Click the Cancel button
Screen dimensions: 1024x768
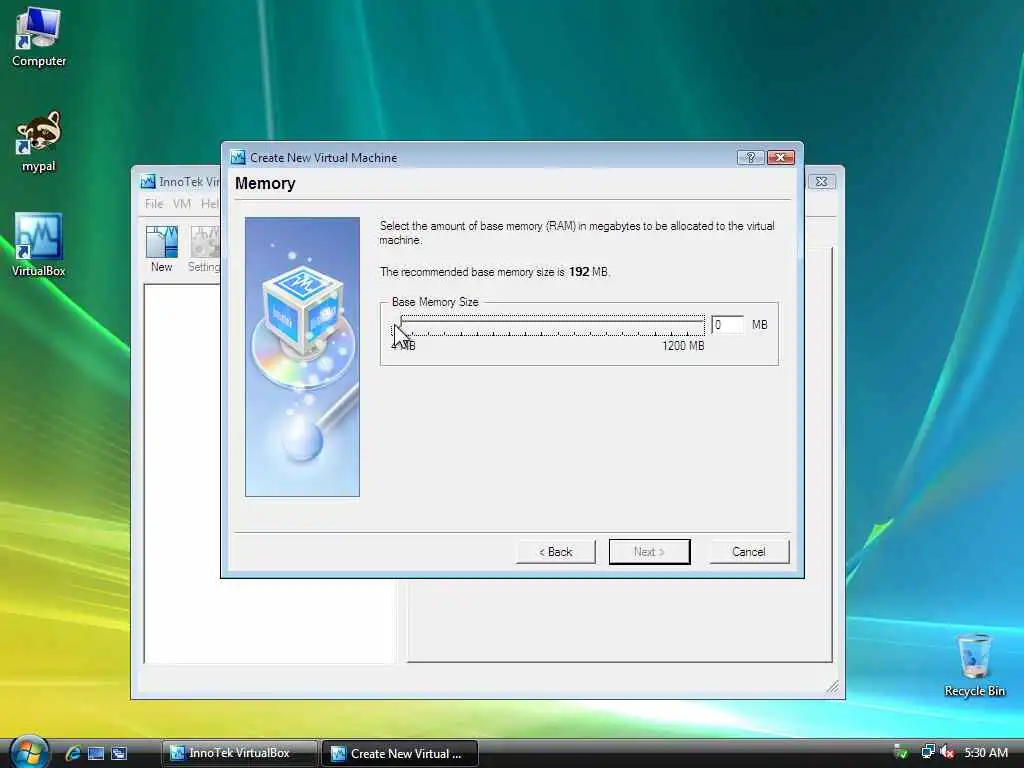pyautogui.click(x=749, y=552)
